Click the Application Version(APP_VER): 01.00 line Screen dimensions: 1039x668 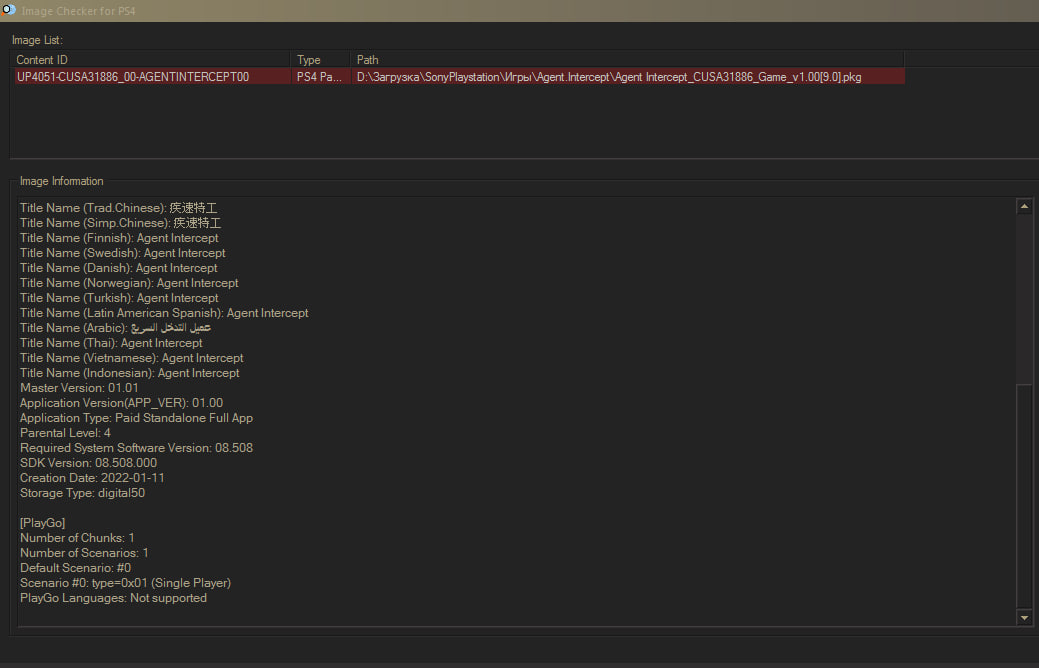[x=121, y=403]
